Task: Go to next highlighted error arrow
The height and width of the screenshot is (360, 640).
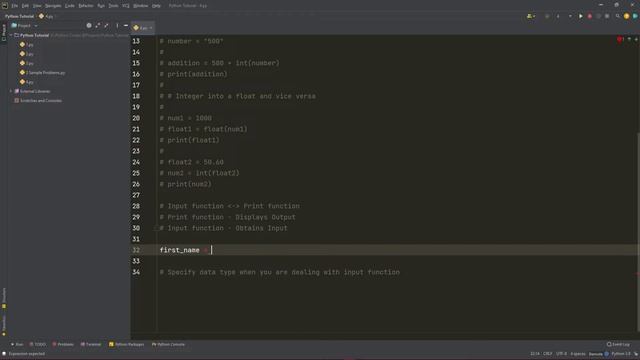Action: tap(636, 39)
